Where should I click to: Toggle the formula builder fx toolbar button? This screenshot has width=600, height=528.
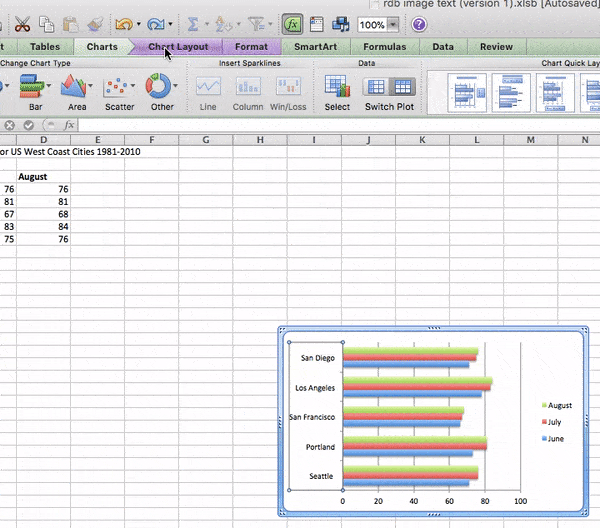pos(292,23)
